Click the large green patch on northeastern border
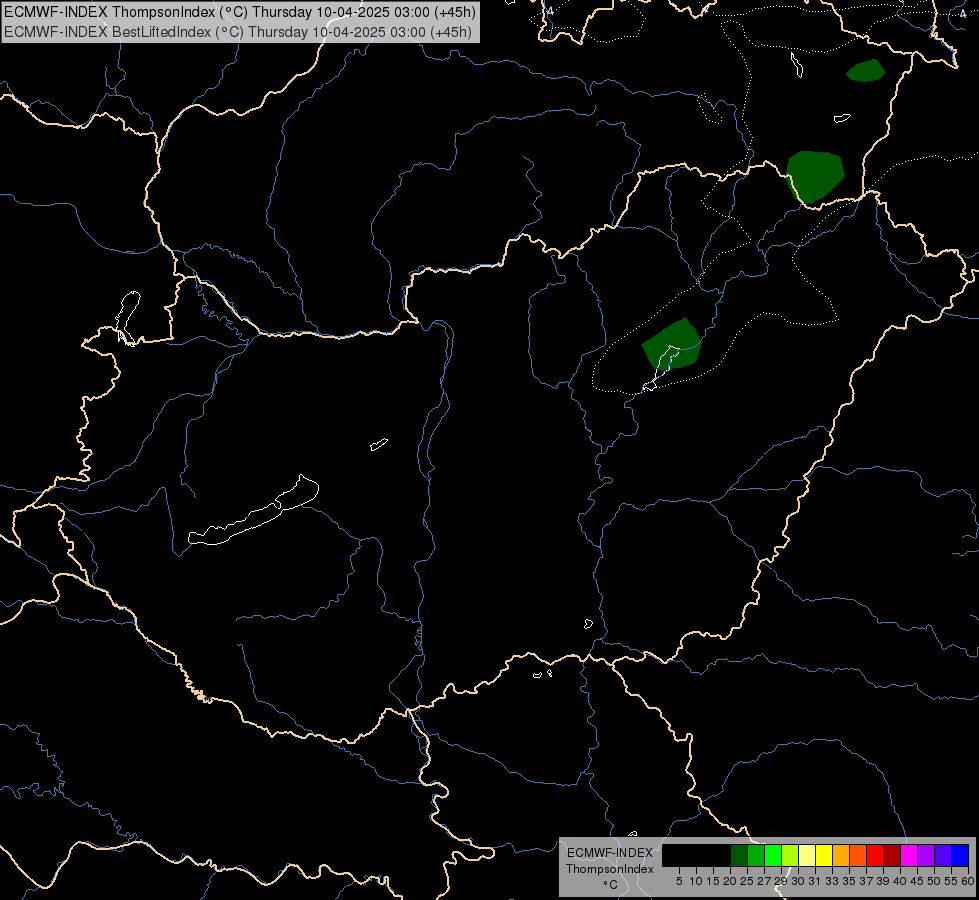979x900 pixels. [x=815, y=176]
